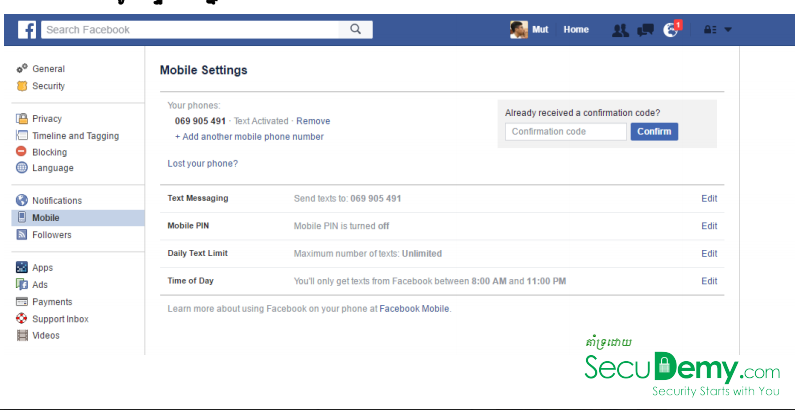
Task: Click the Security badge icon
Action: point(22,86)
